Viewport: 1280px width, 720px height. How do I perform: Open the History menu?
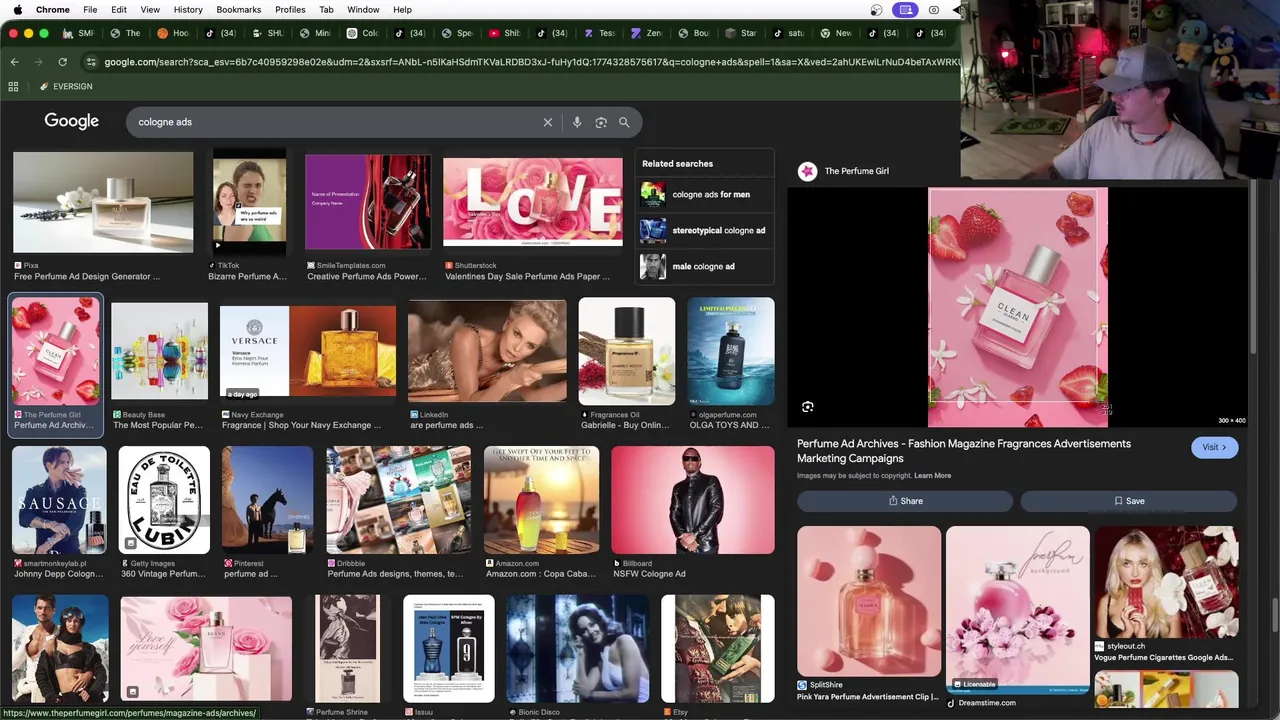pos(188,10)
